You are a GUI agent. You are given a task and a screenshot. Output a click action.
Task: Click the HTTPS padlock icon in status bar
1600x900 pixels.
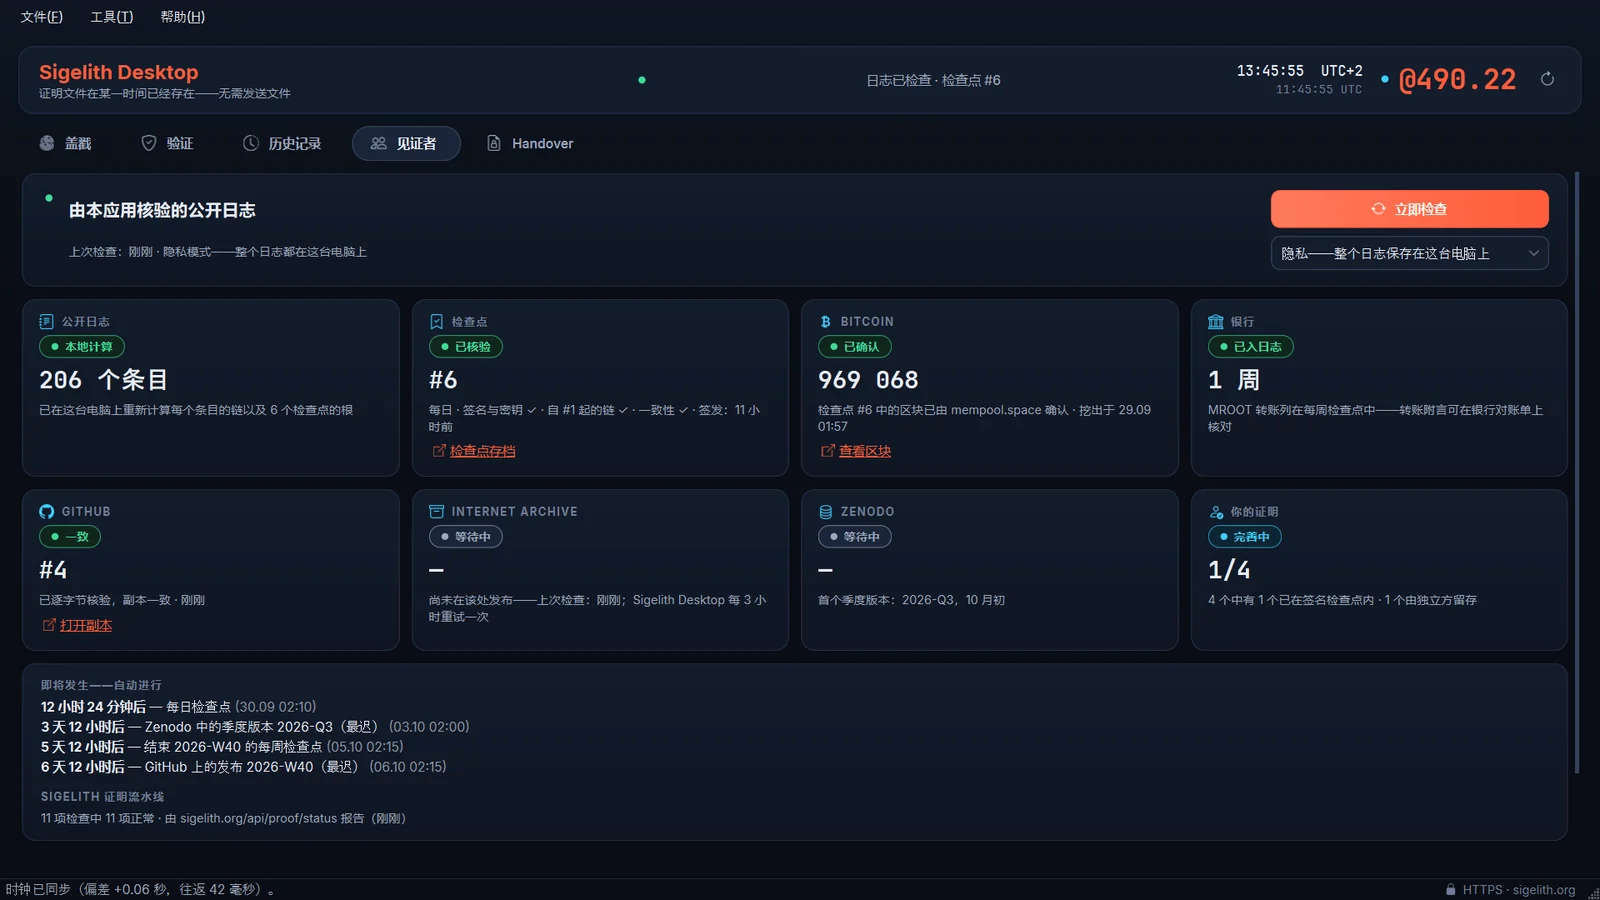[x=1451, y=890]
